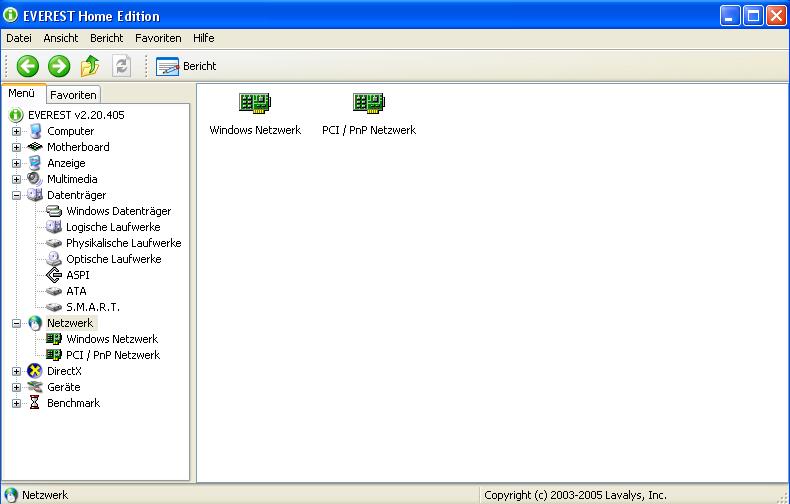The image size is (790, 504).
Task: Click the Bericht toolbar button
Action: (187, 66)
